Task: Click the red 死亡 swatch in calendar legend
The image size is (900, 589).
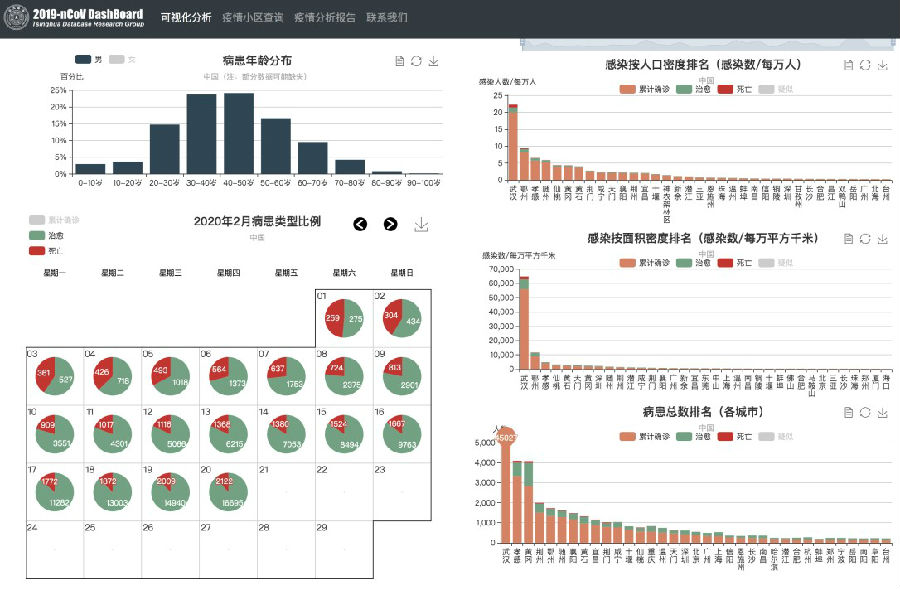Action: 37,250
